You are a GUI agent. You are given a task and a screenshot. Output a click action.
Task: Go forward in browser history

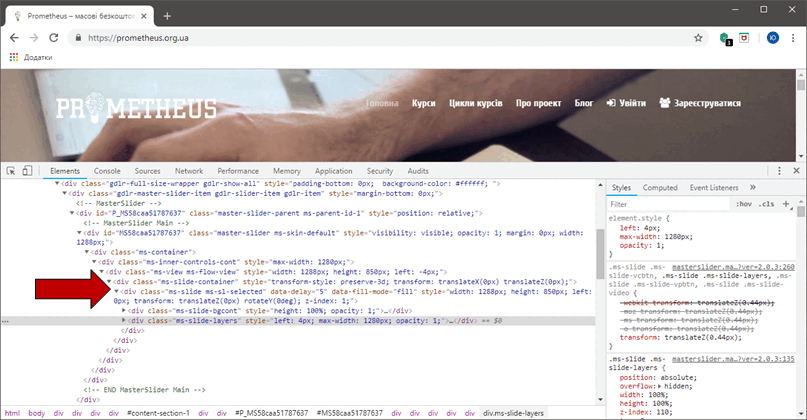(x=34, y=38)
